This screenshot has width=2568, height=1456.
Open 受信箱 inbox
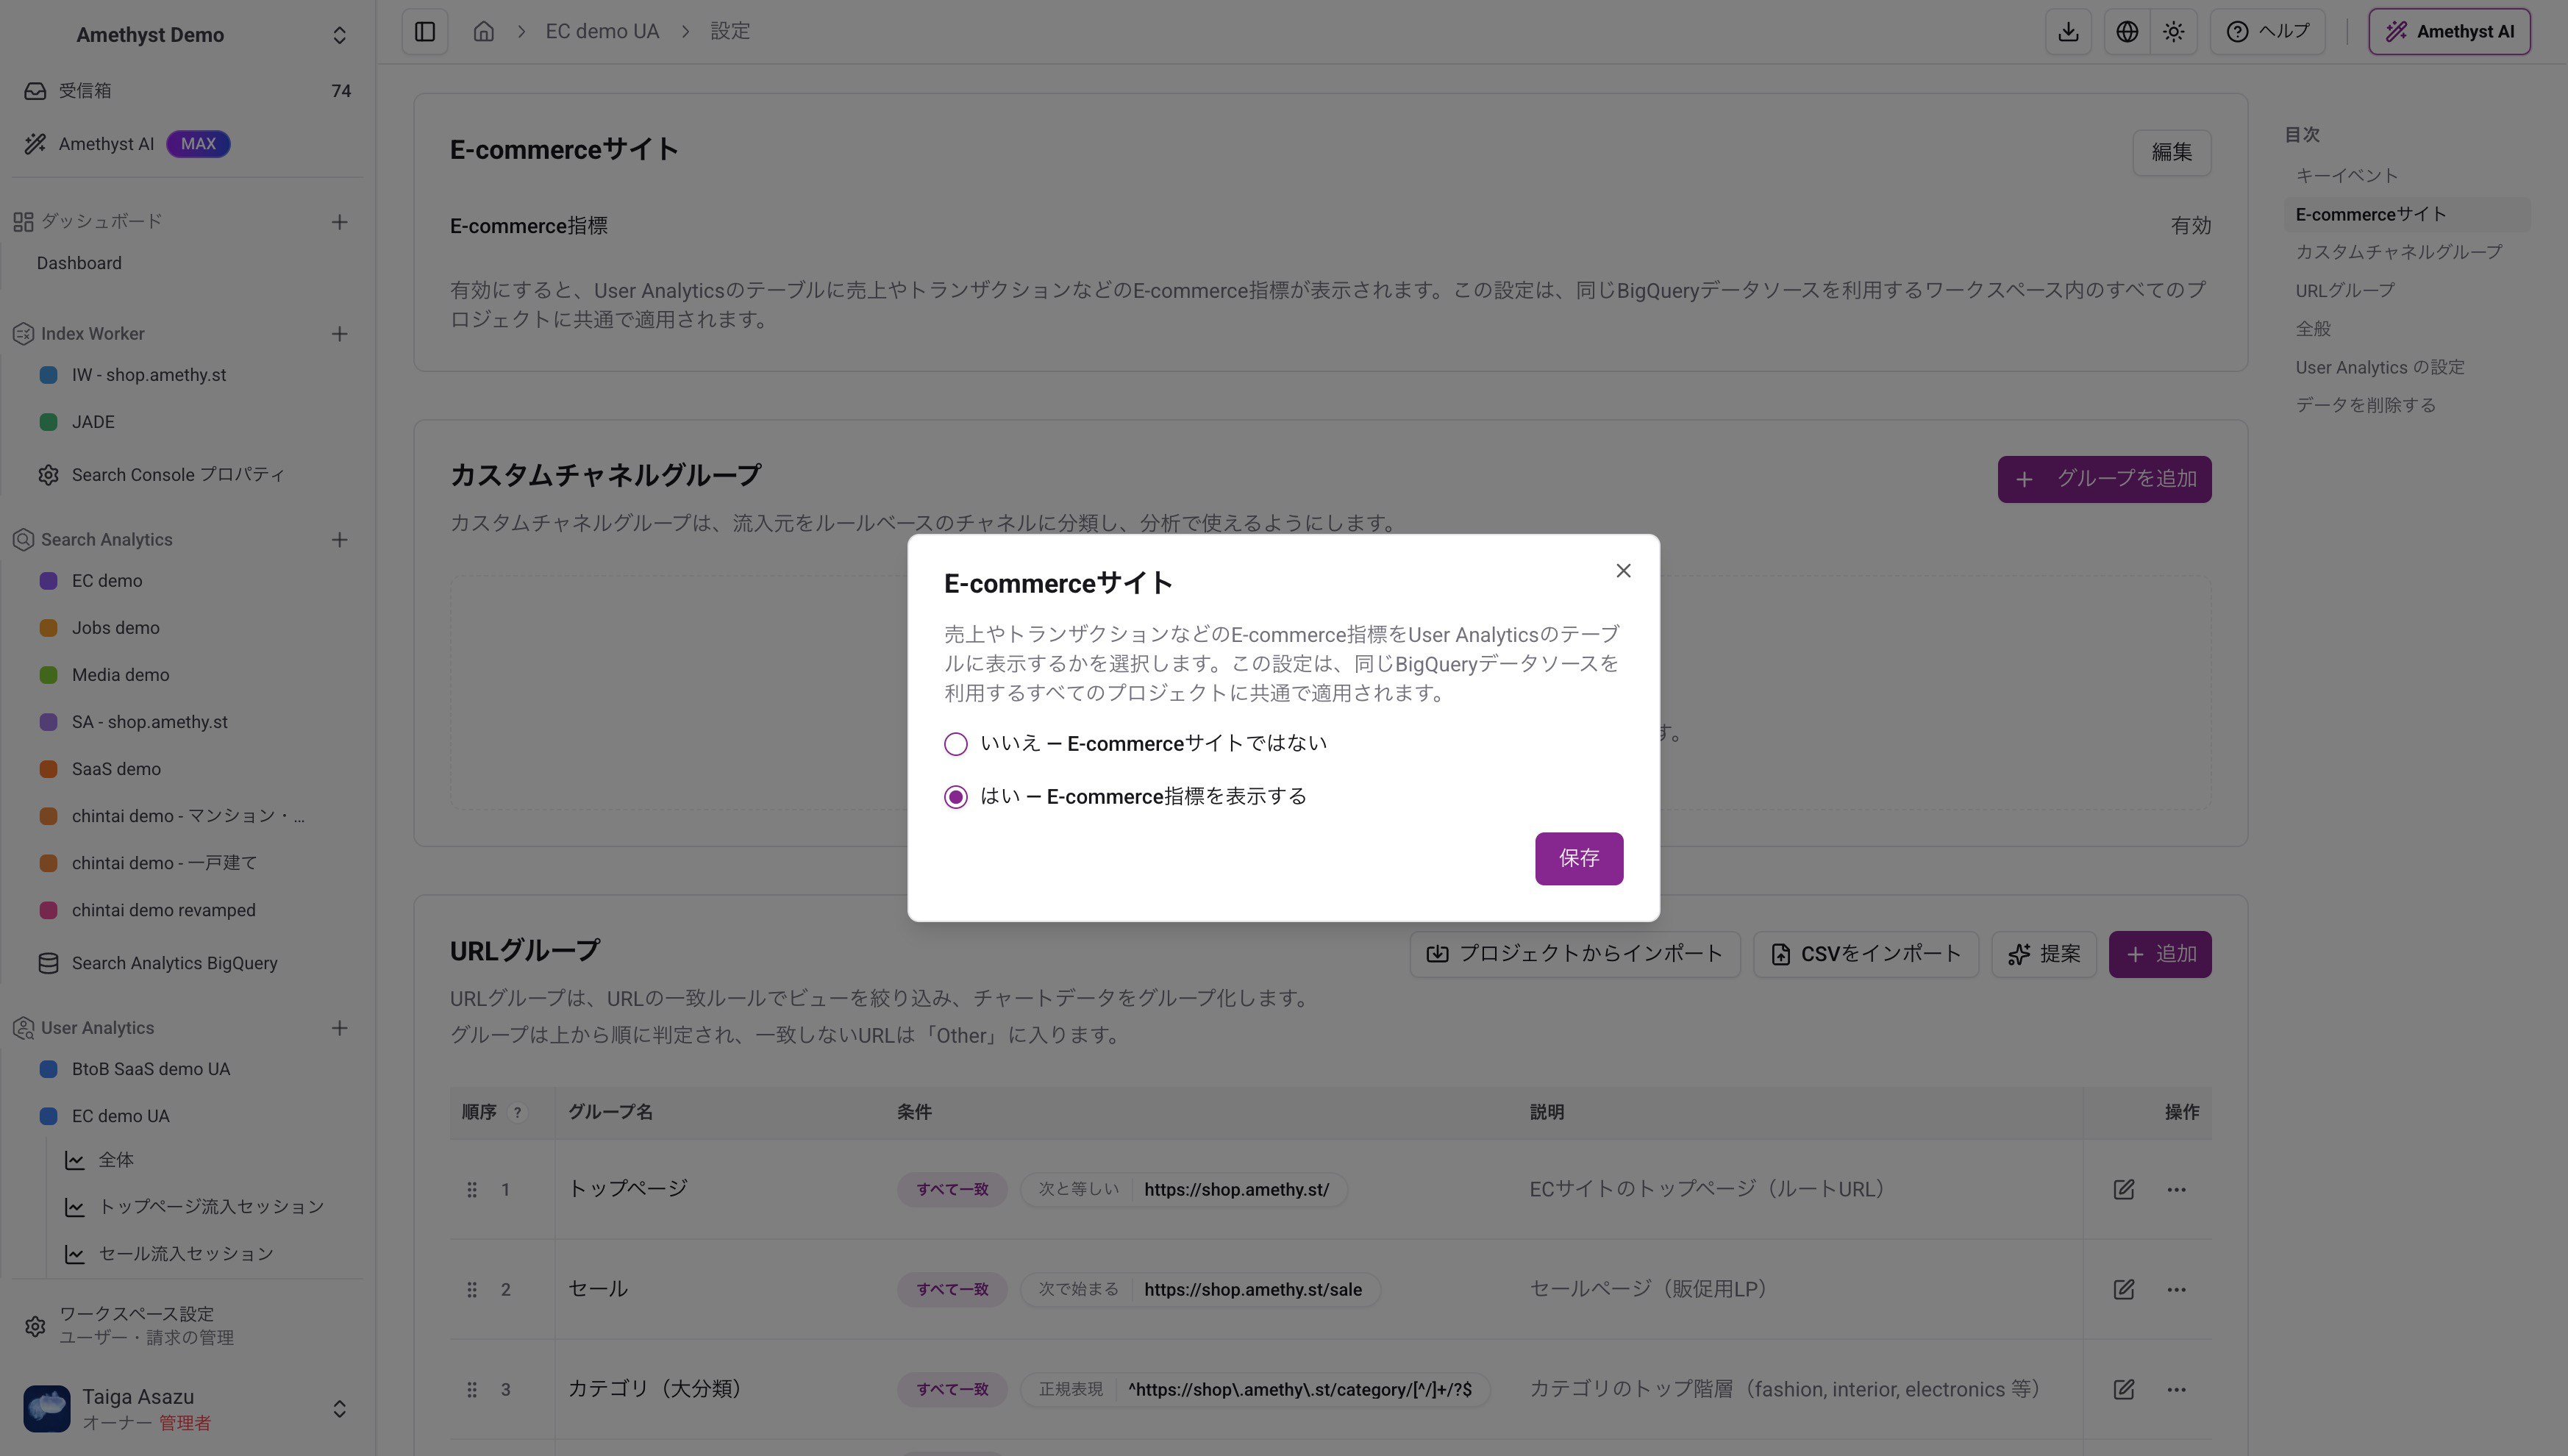pyautogui.click(x=187, y=91)
